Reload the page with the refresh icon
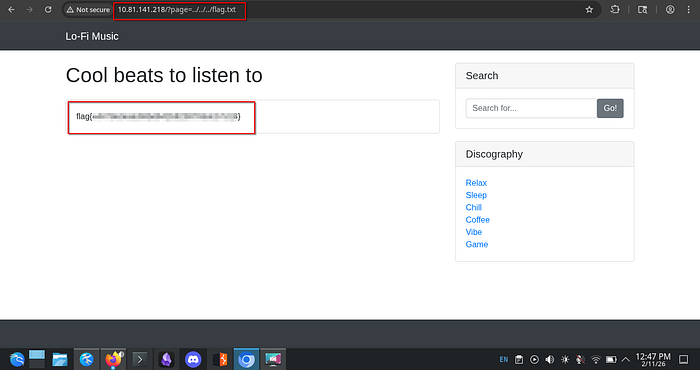The height and width of the screenshot is (370, 700). point(48,9)
